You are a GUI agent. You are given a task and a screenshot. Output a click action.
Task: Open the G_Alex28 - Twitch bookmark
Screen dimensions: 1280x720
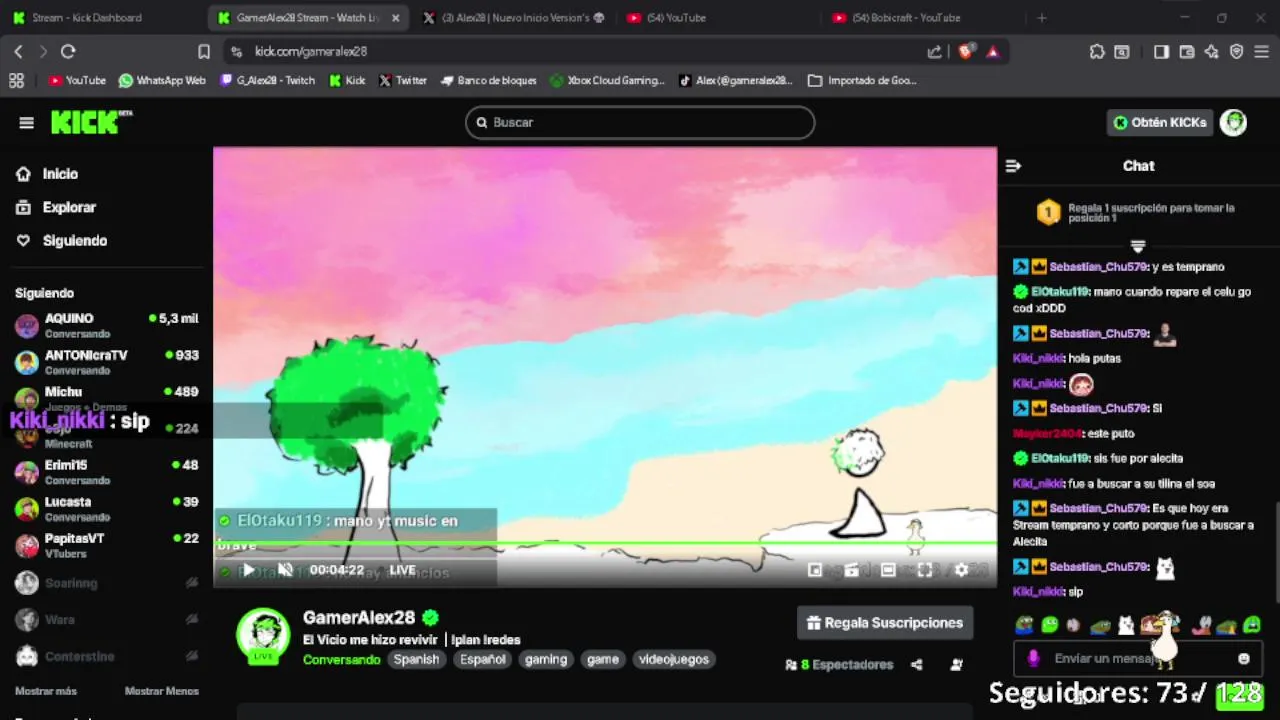[x=267, y=80]
